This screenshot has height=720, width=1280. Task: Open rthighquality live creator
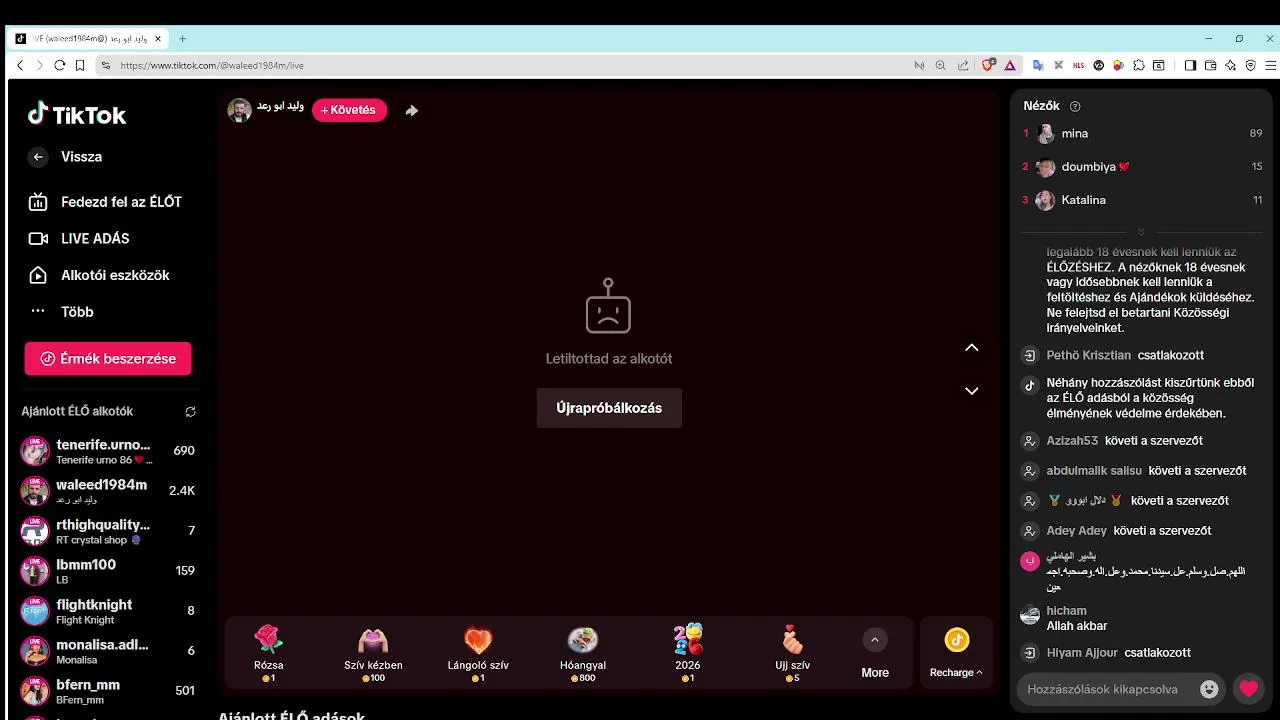pos(108,531)
